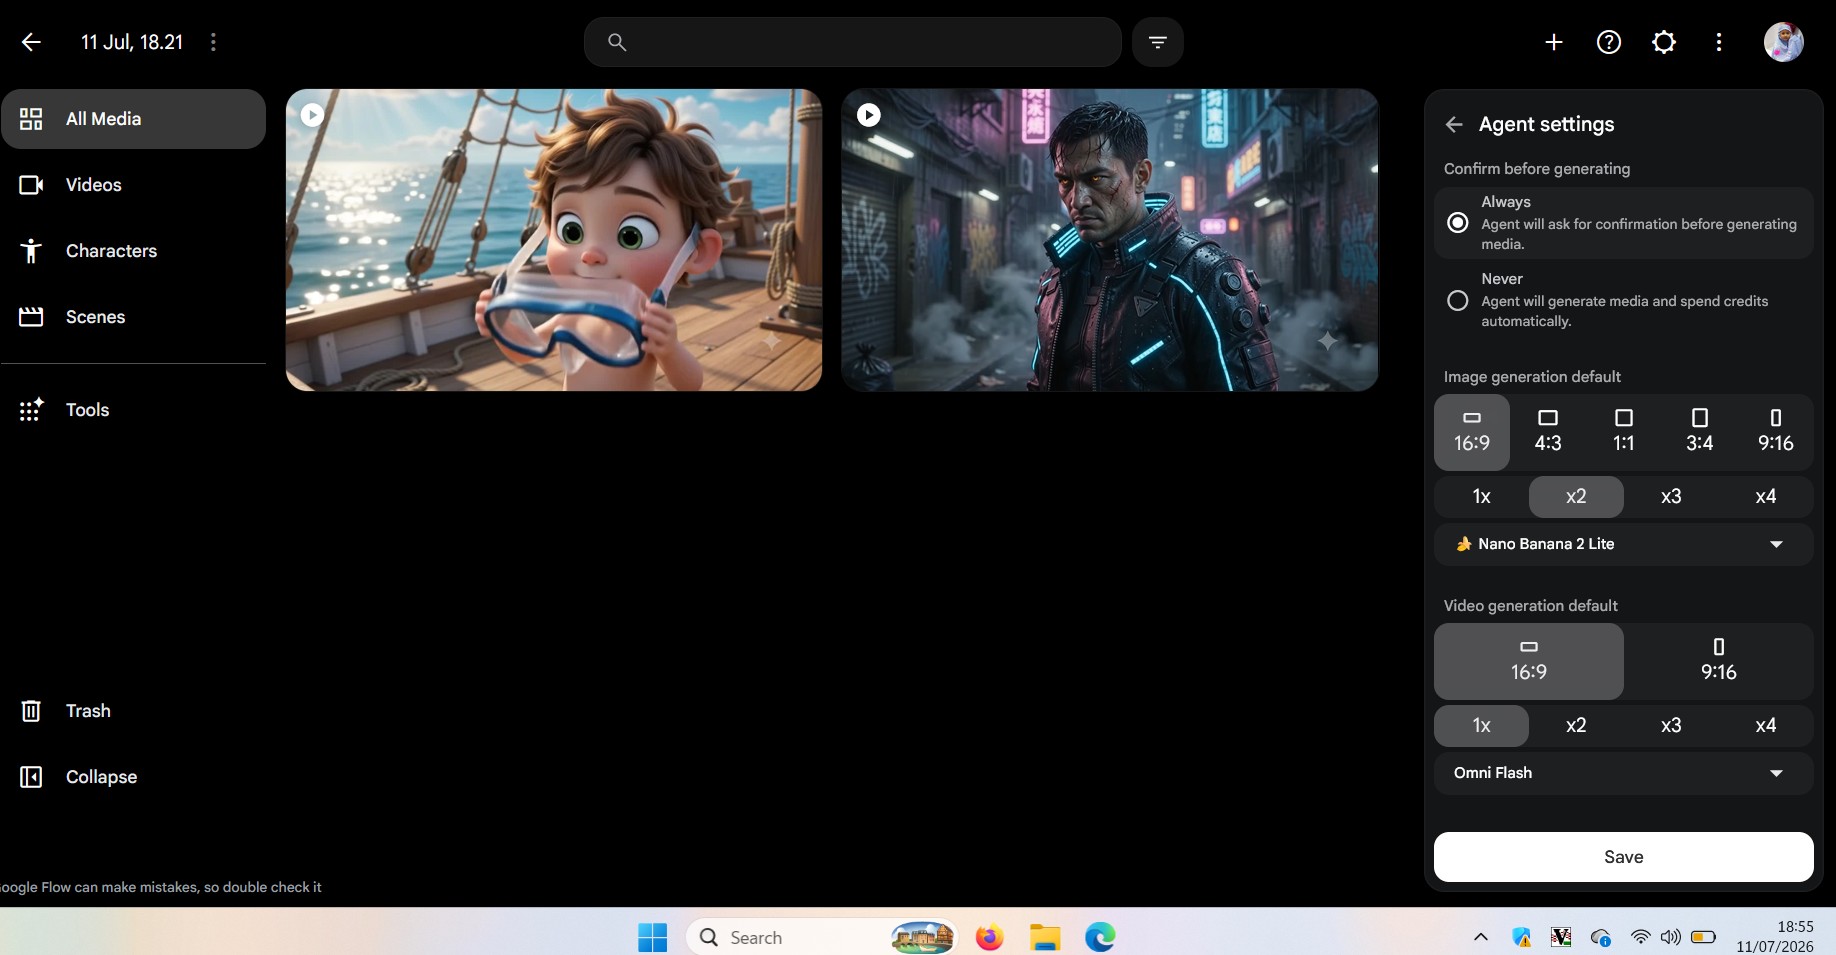Add new media with the plus icon
1836x955 pixels.
(1554, 42)
